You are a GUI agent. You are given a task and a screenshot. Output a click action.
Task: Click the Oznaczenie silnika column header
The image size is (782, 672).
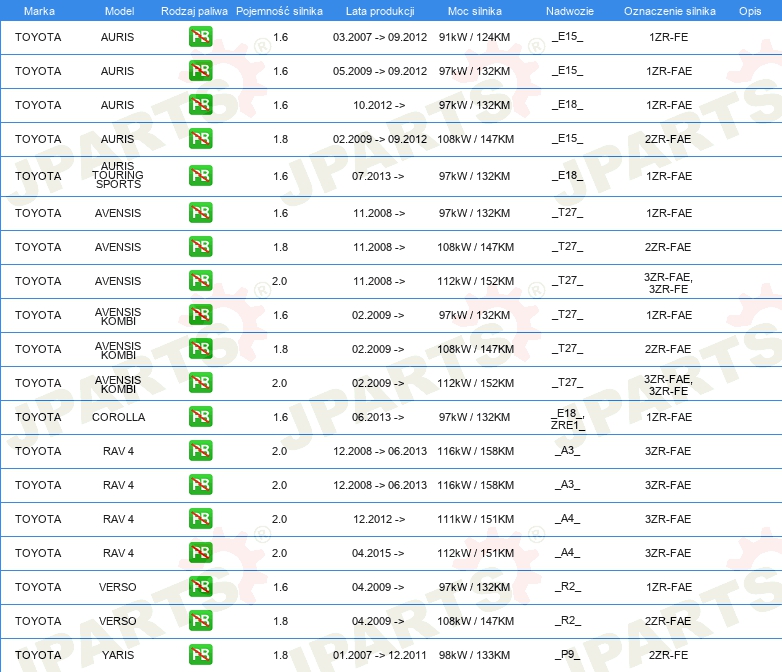(x=670, y=11)
